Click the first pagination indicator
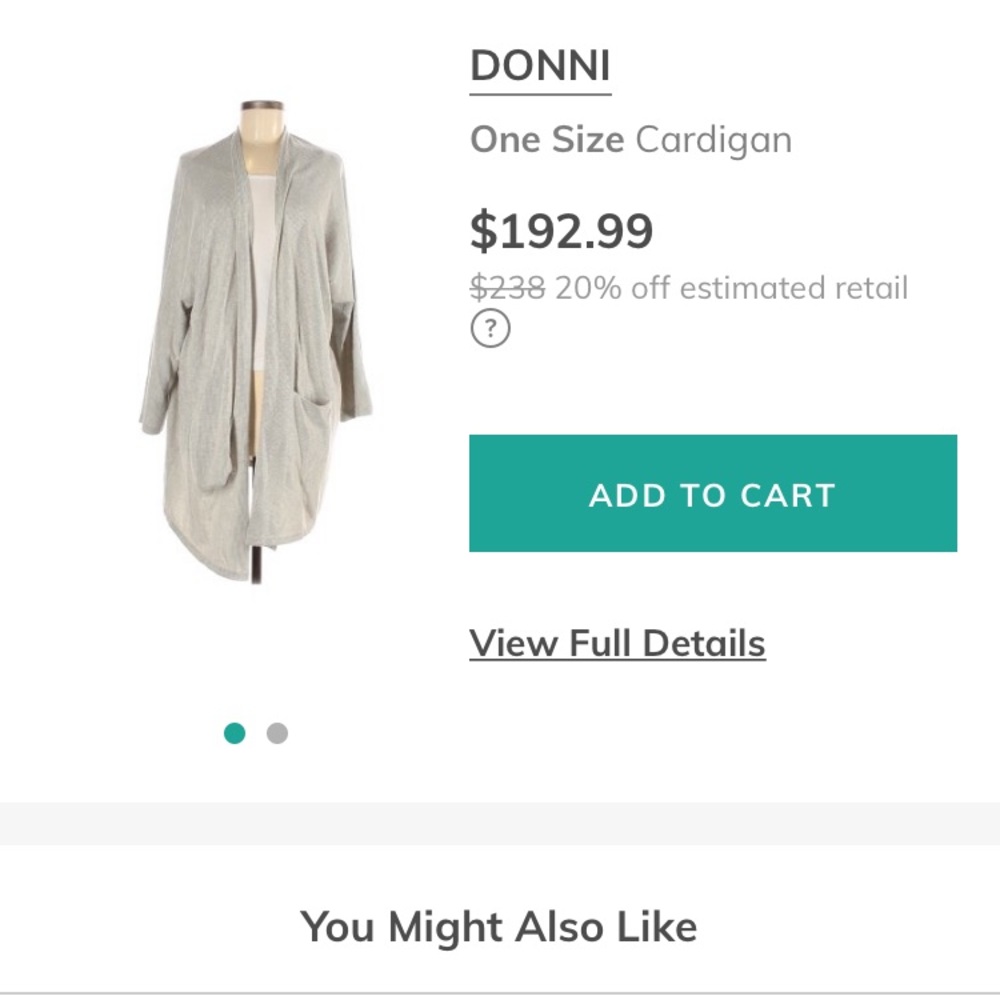 tap(234, 733)
